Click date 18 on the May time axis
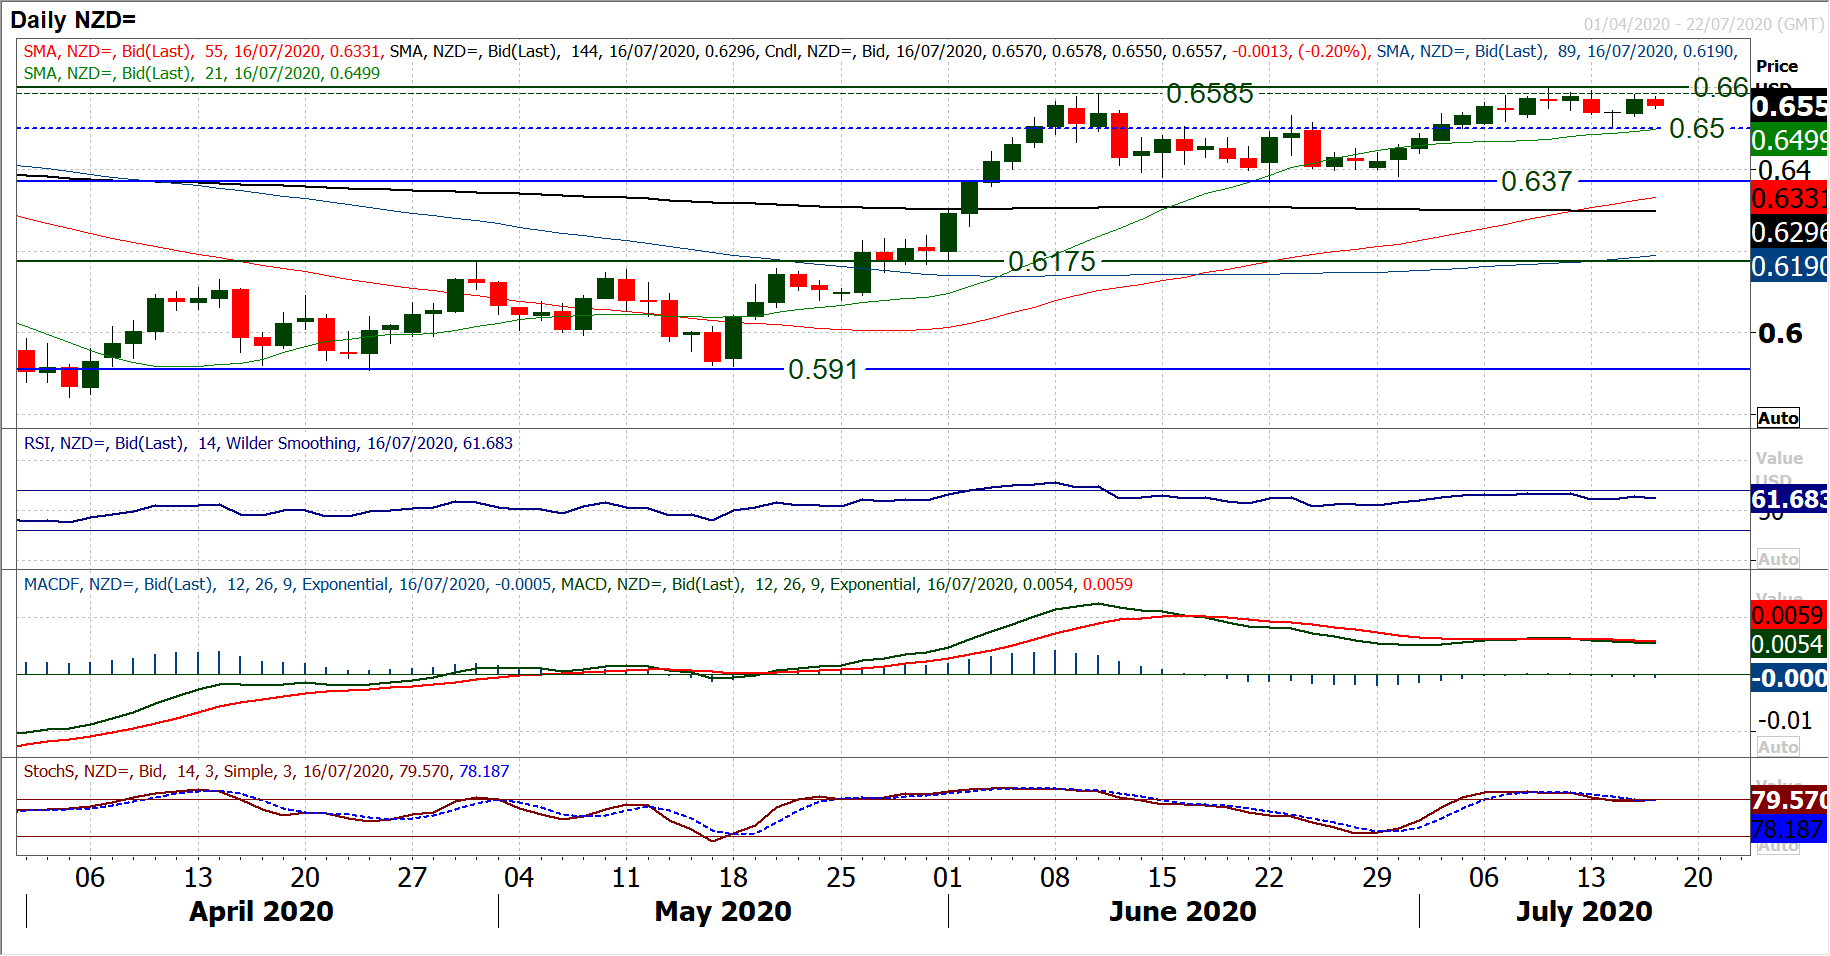 pyautogui.click(x=733, y=878)
